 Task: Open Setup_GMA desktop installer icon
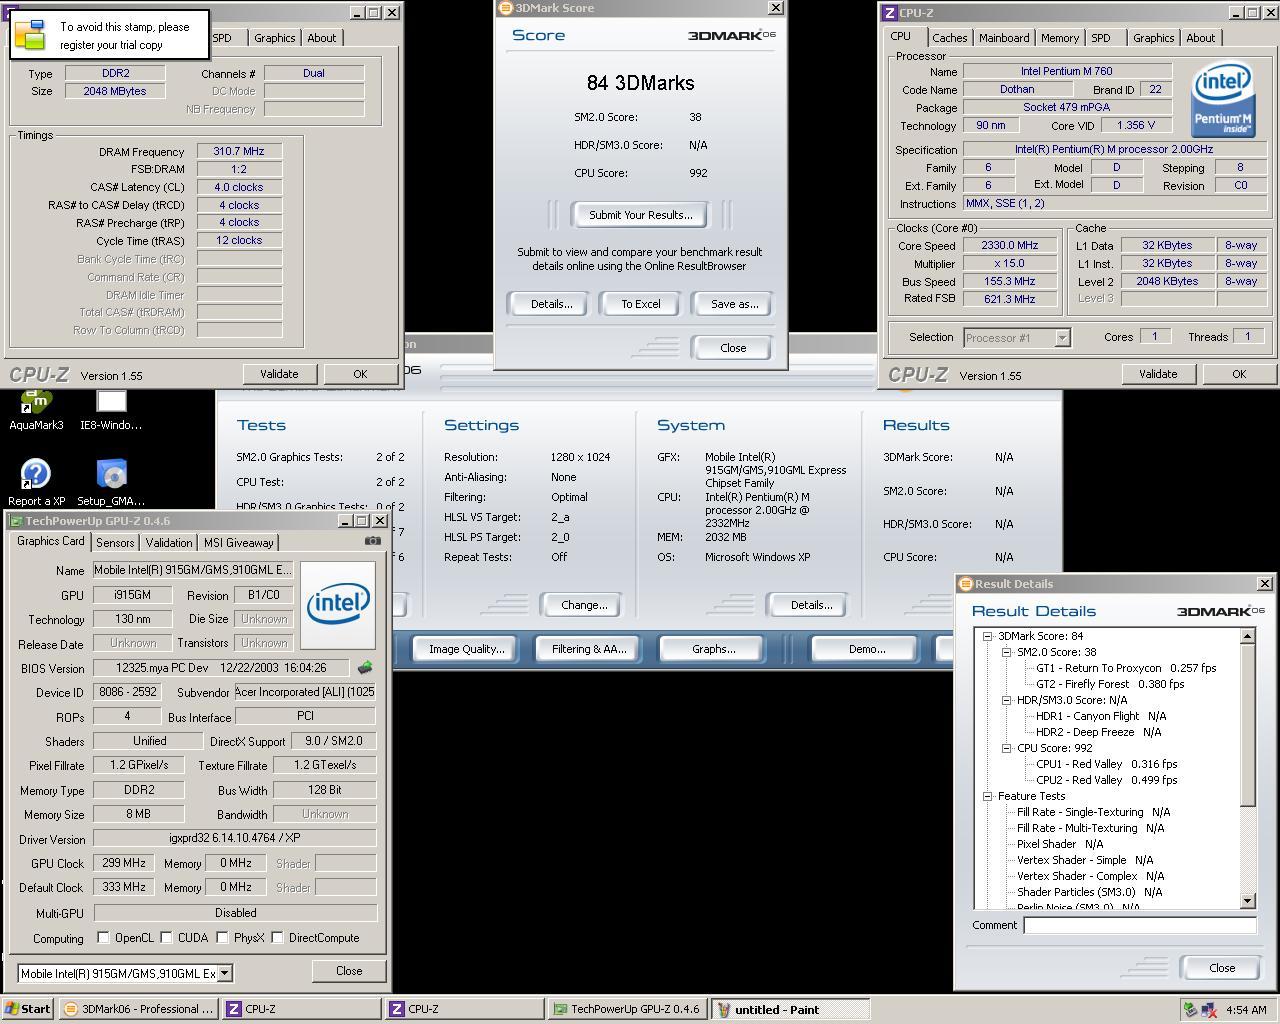click(x=111, y=482)
